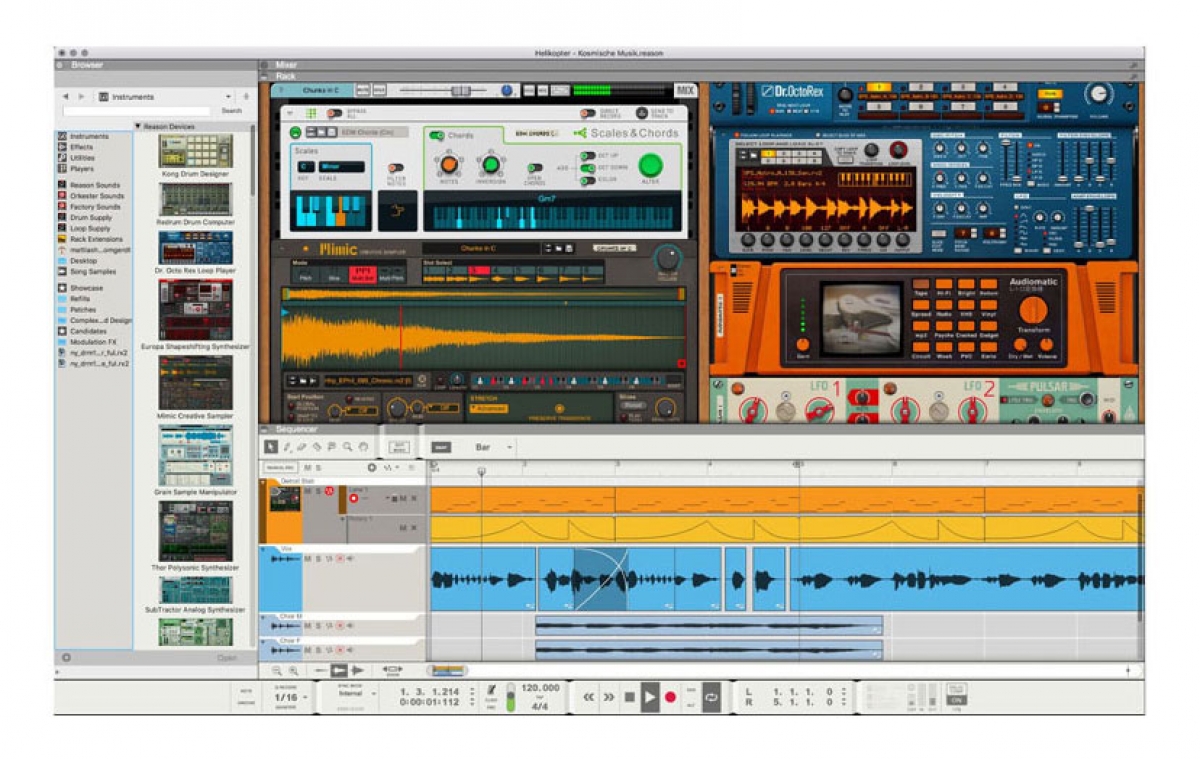This screenshot has width=1200, height=759.
Task: Click the Play button in transport
Action: pos(650,696)
